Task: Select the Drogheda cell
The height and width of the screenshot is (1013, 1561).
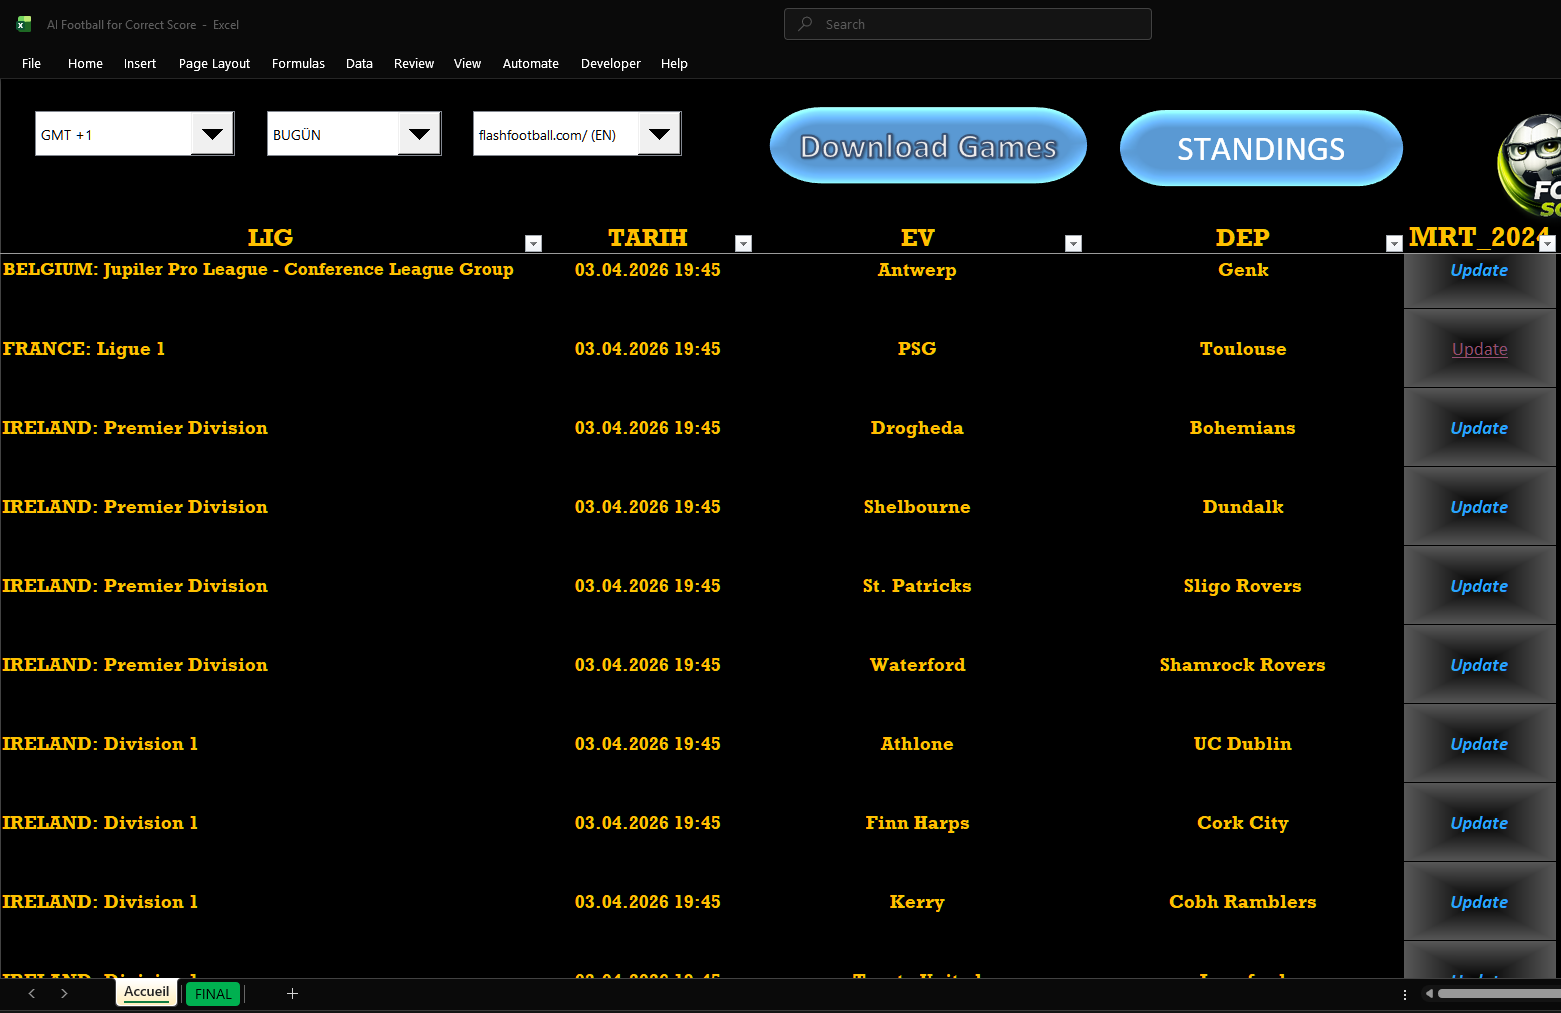Action: 917,428
